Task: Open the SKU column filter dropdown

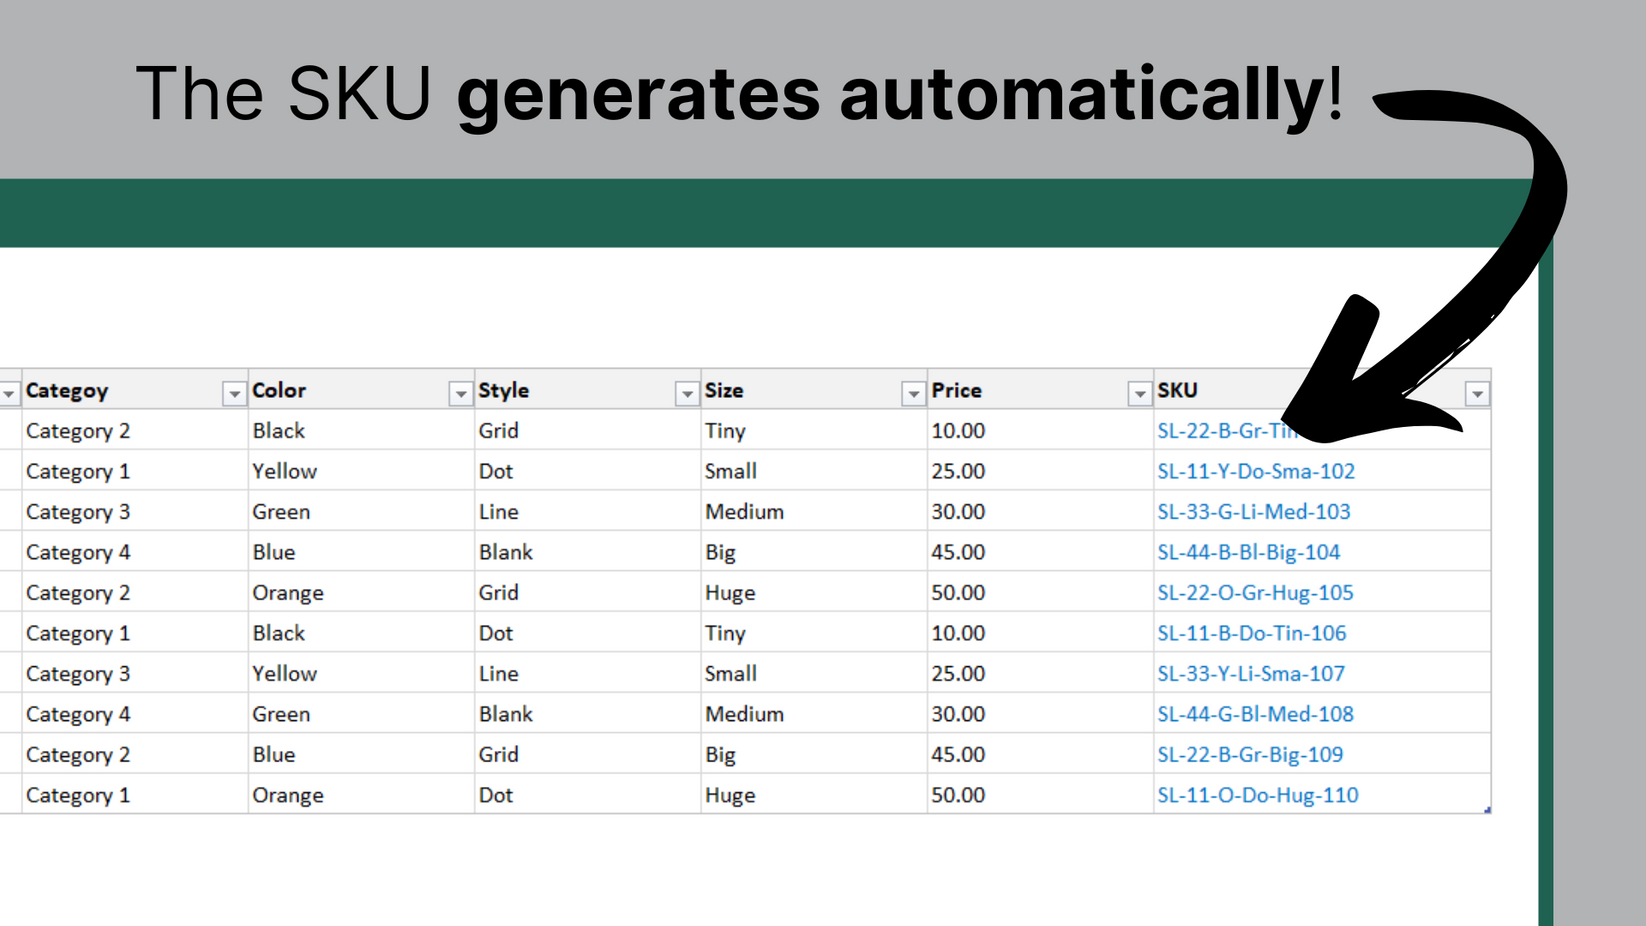Action: click(x=1478, y=393)
